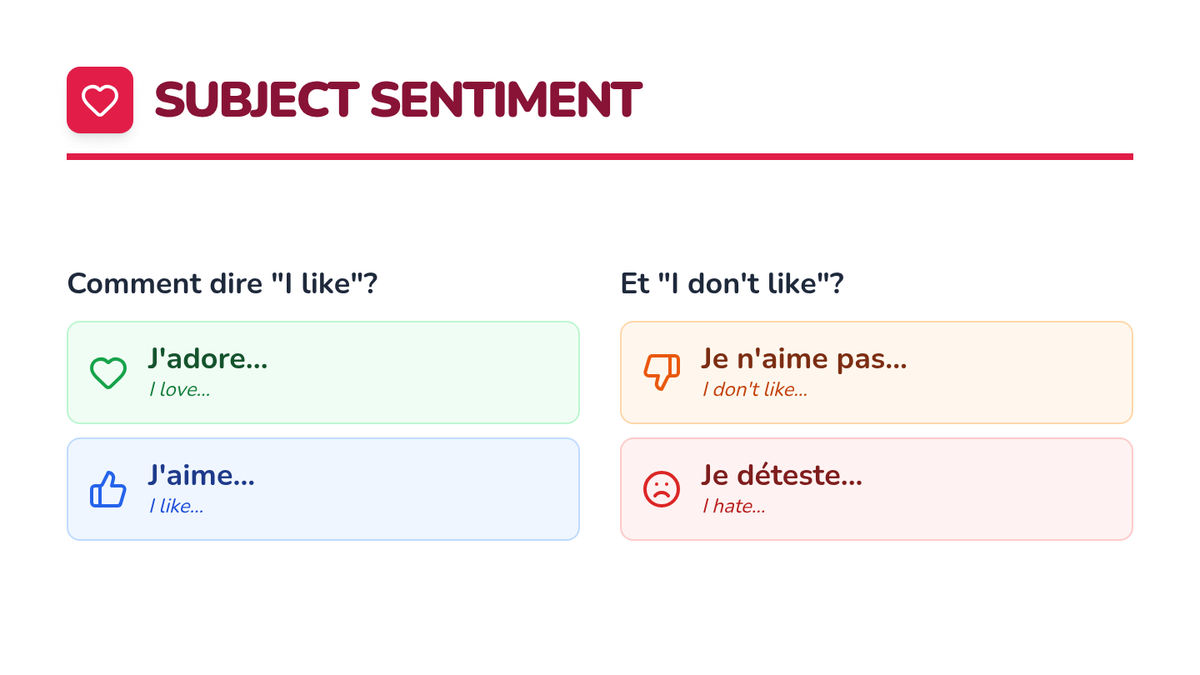Click the J'adore... phrase text

click(208, 358)
